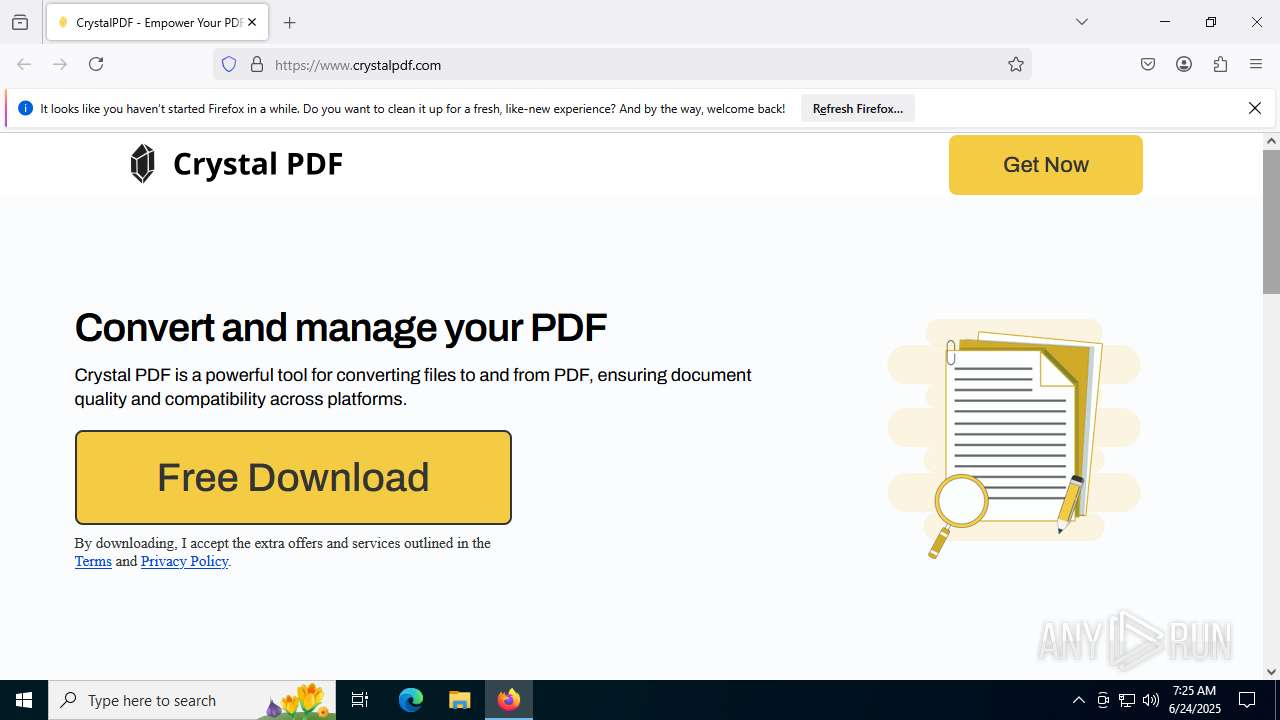Open the Privacy Policy link
The width and height of the screenshot is (1280, 720).
pyautogui.click(x=185, y=561)
